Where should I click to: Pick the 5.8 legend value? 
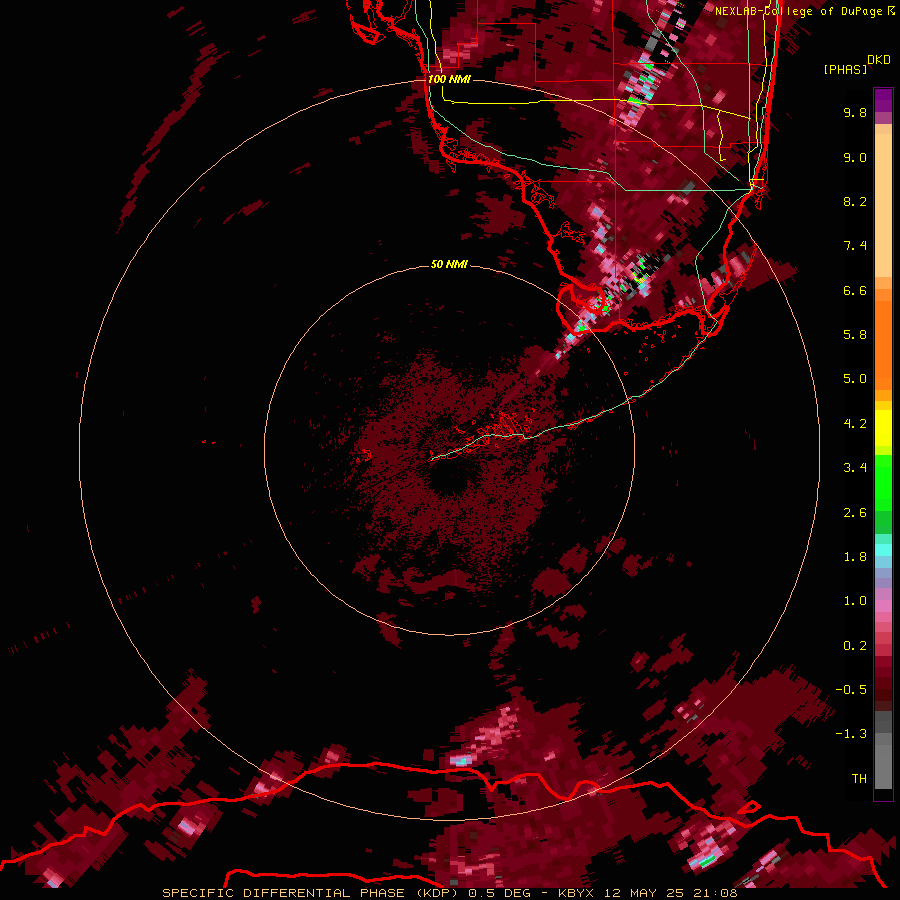pos(855,335)
